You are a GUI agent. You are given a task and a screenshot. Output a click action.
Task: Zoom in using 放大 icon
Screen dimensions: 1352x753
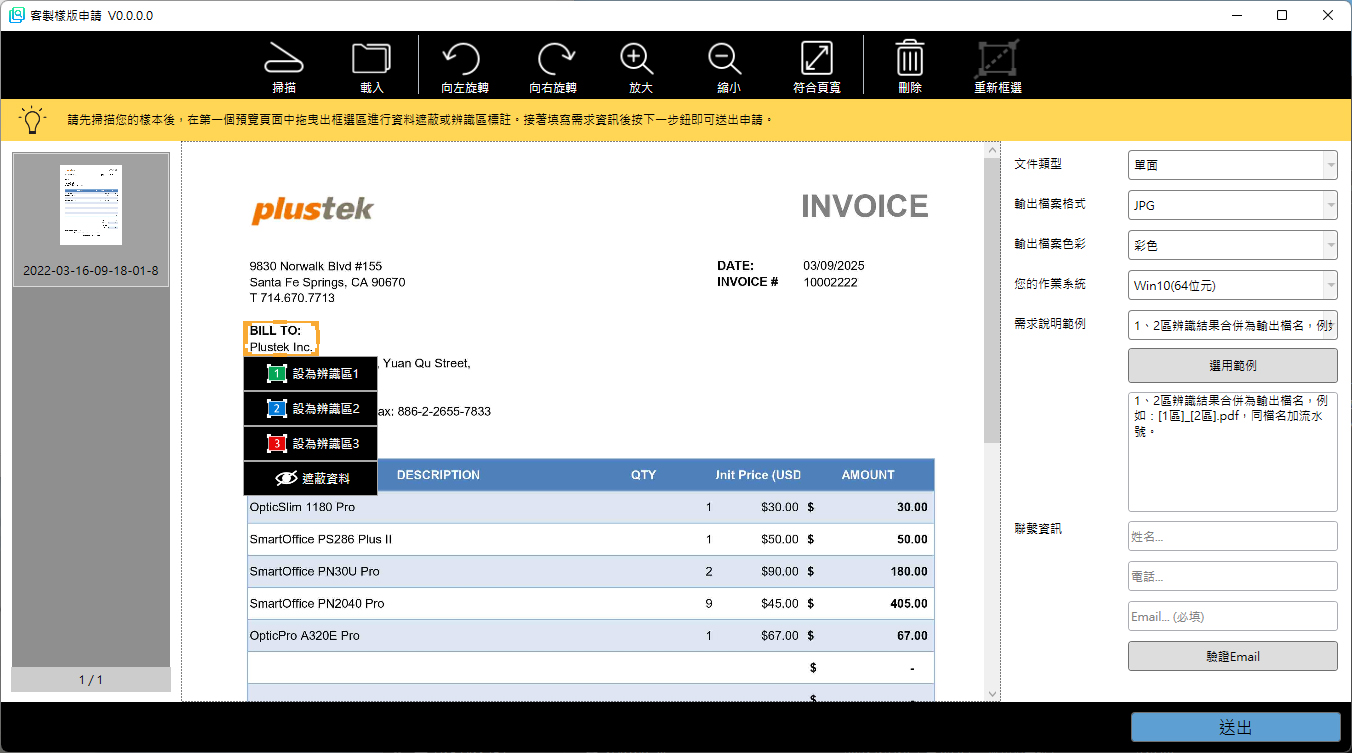point(640,67)
